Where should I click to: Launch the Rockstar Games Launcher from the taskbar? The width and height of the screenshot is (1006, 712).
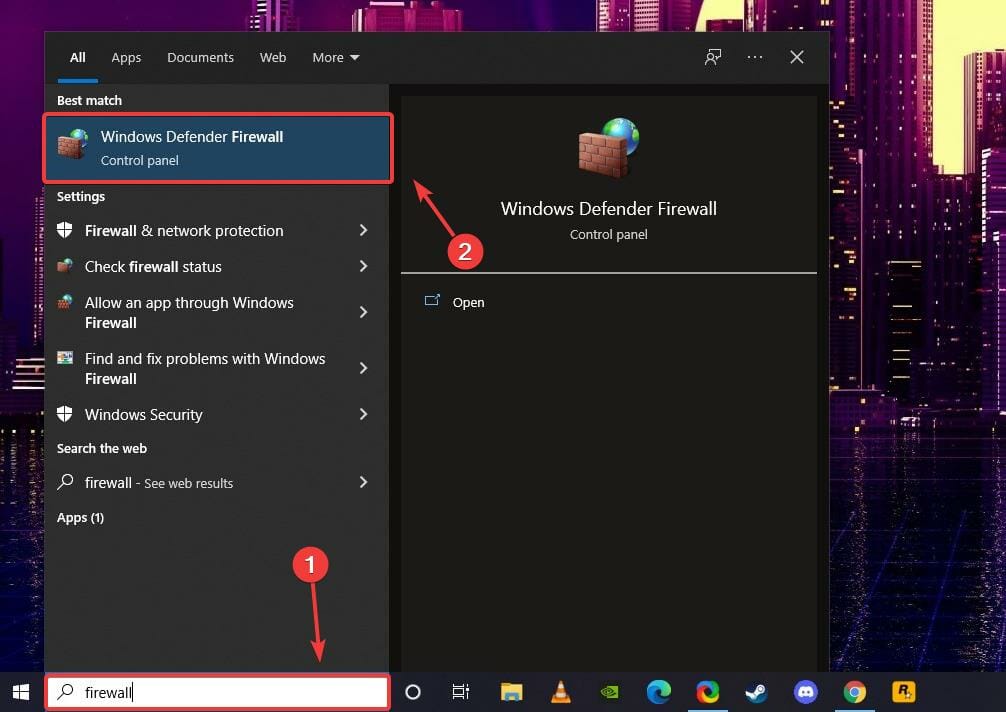tap(902, 691)
